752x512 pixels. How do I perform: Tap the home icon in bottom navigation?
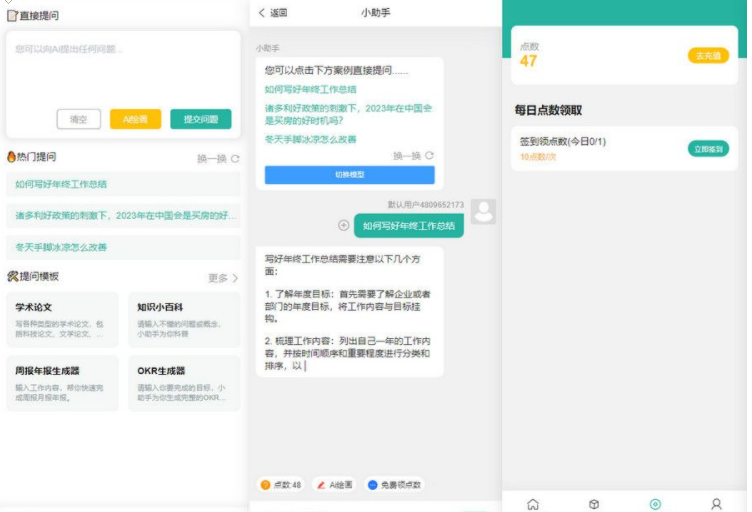(x=533, y=504)
